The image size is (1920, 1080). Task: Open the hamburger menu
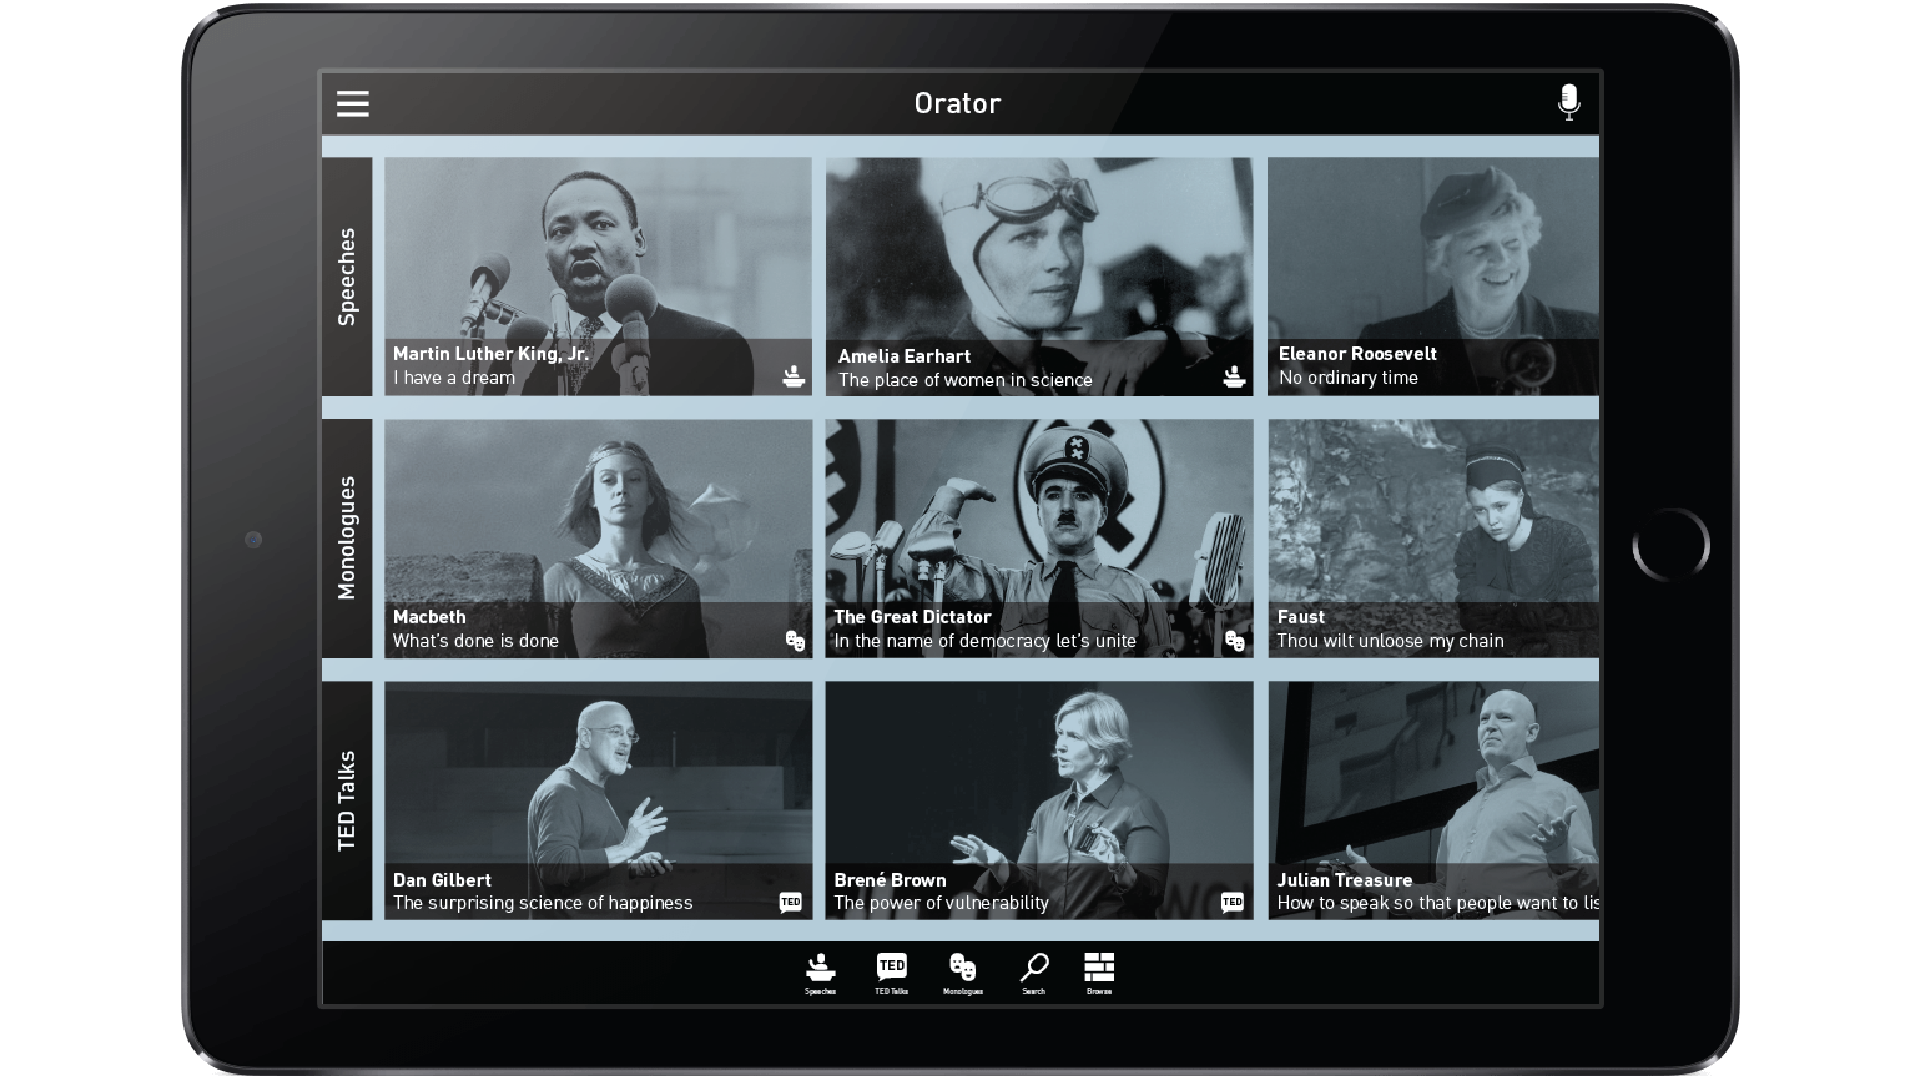pos(352,104)
